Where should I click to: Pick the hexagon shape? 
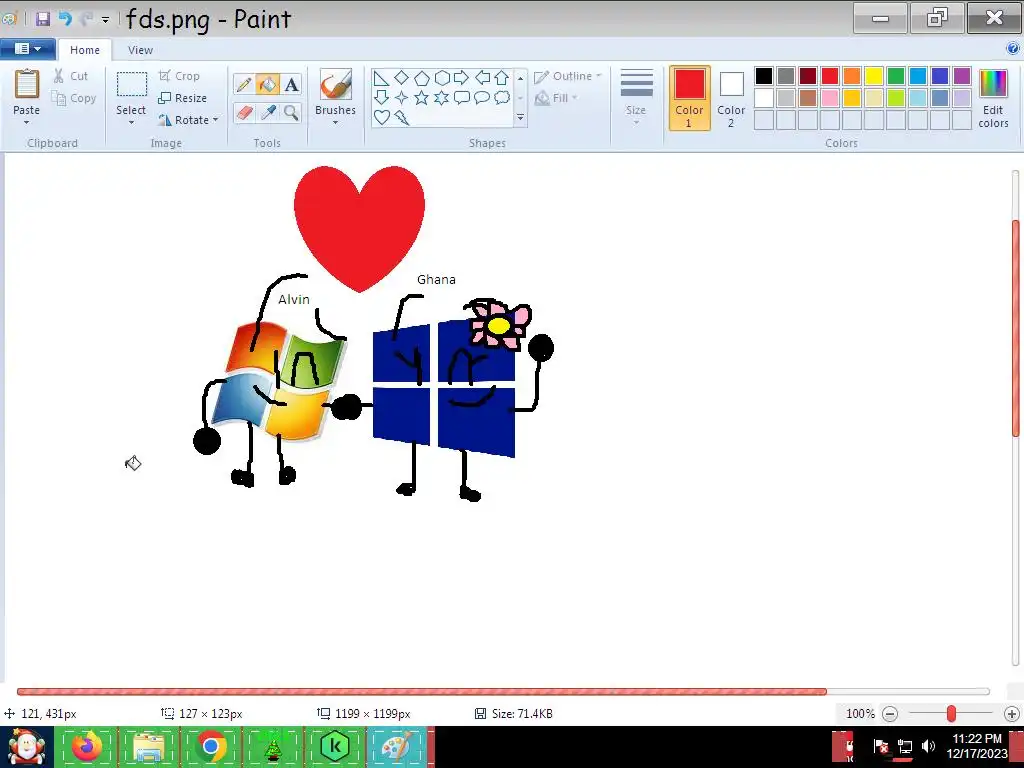pyautogui.click(x=442, y=78)
